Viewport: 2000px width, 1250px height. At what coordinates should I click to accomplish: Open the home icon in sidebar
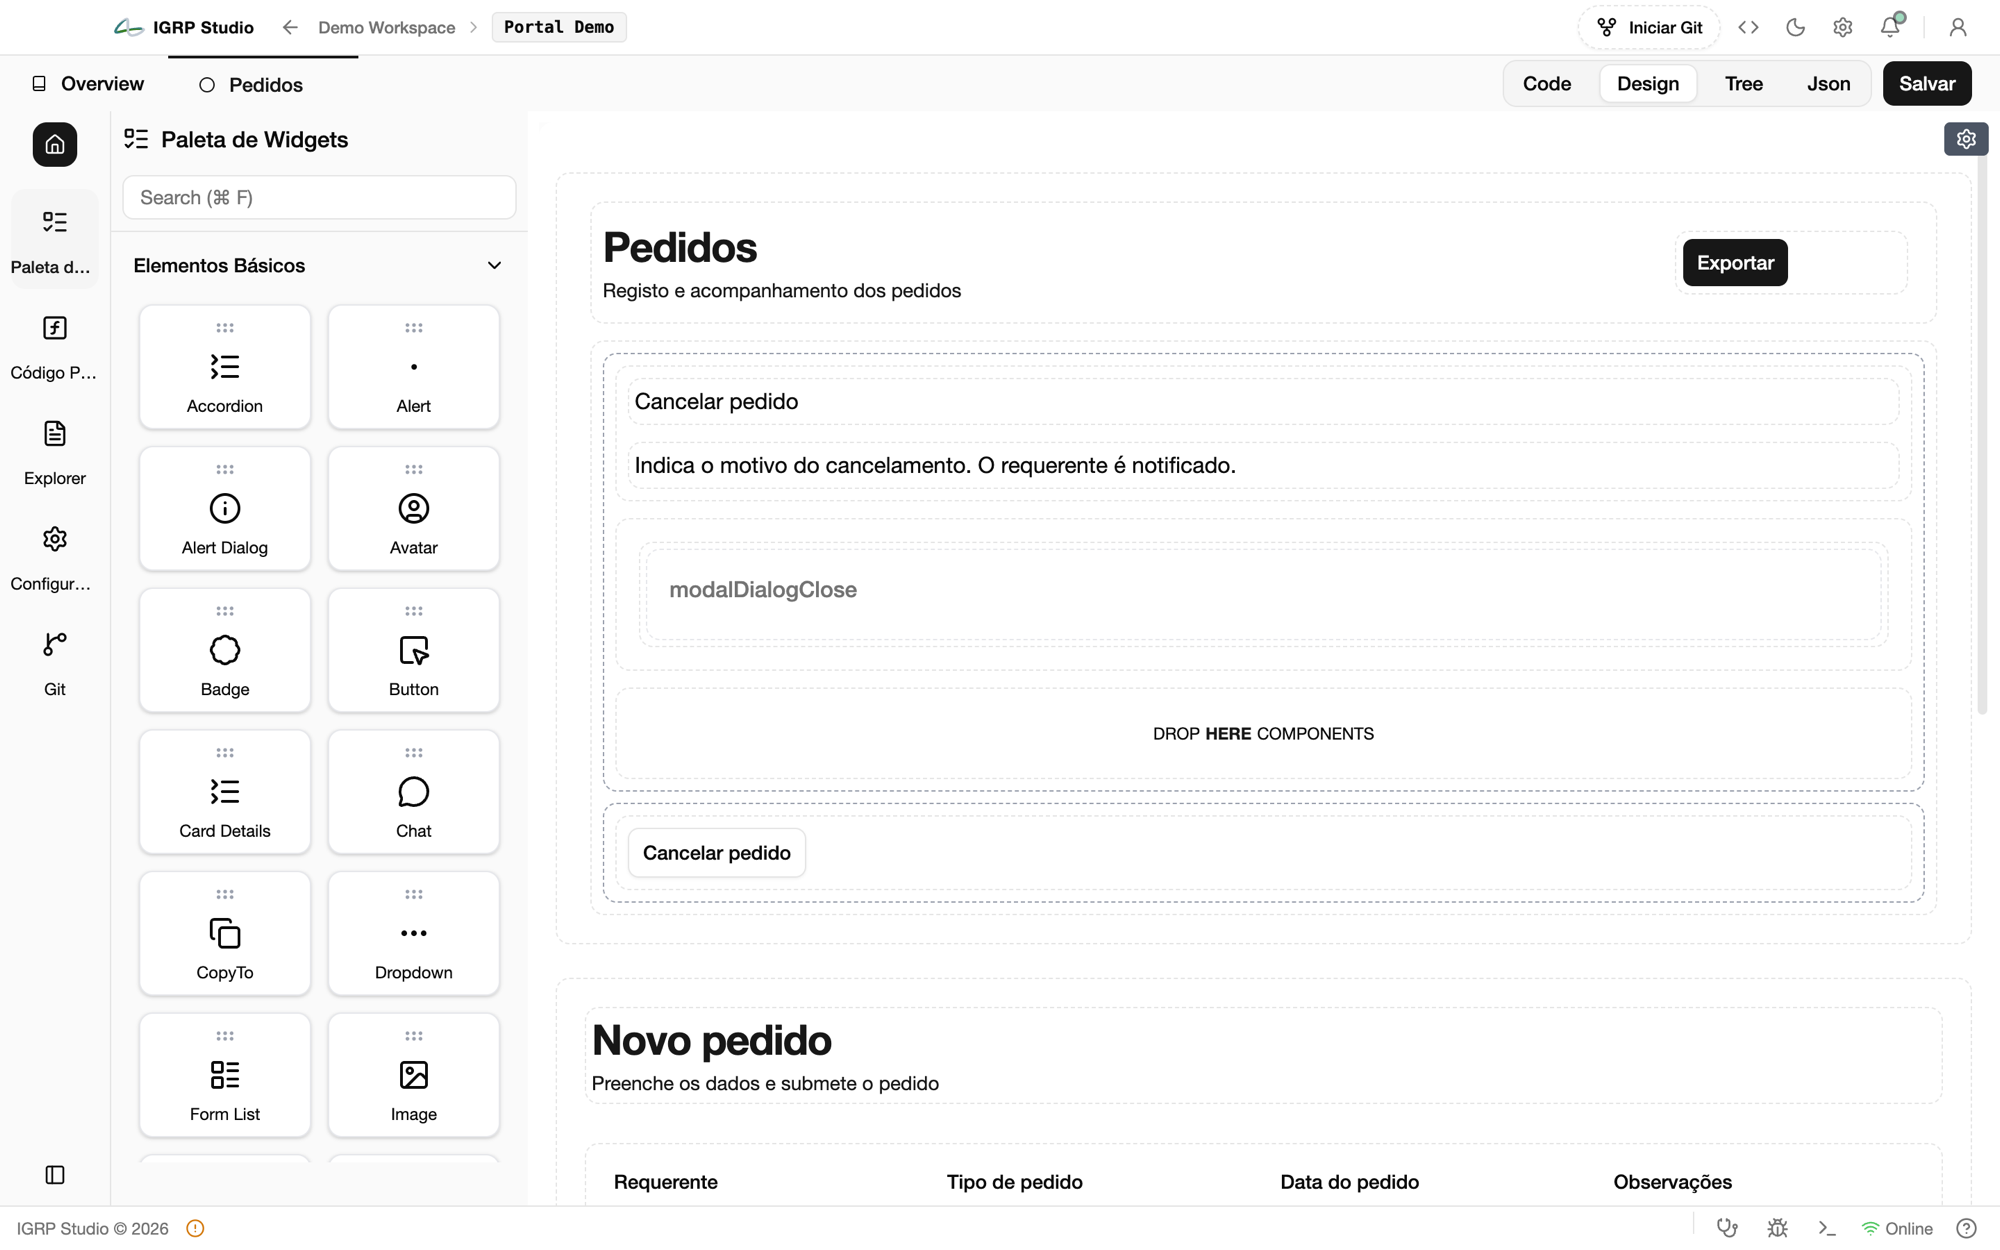[x=55, y=145]
